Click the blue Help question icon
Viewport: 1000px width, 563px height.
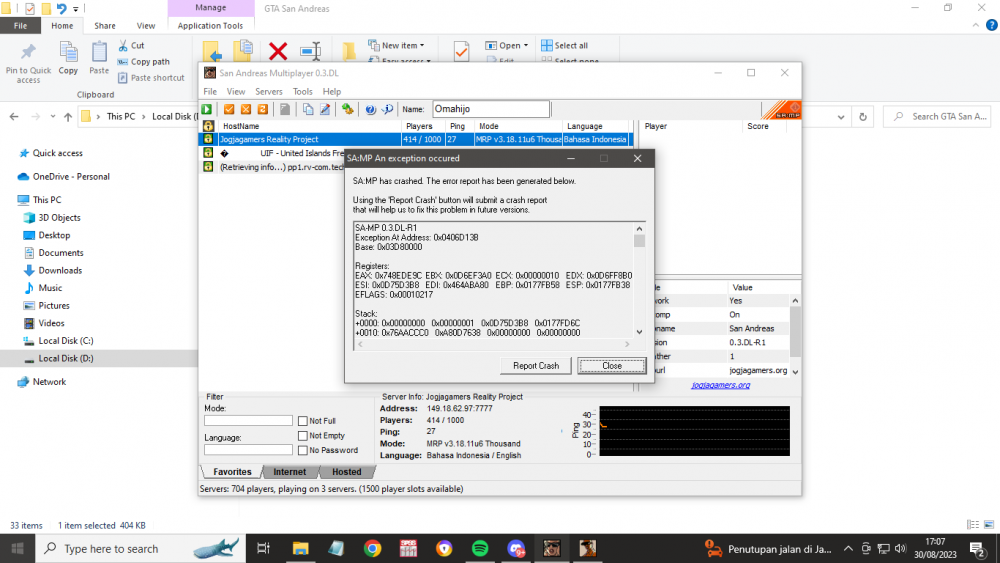(371, 109)
